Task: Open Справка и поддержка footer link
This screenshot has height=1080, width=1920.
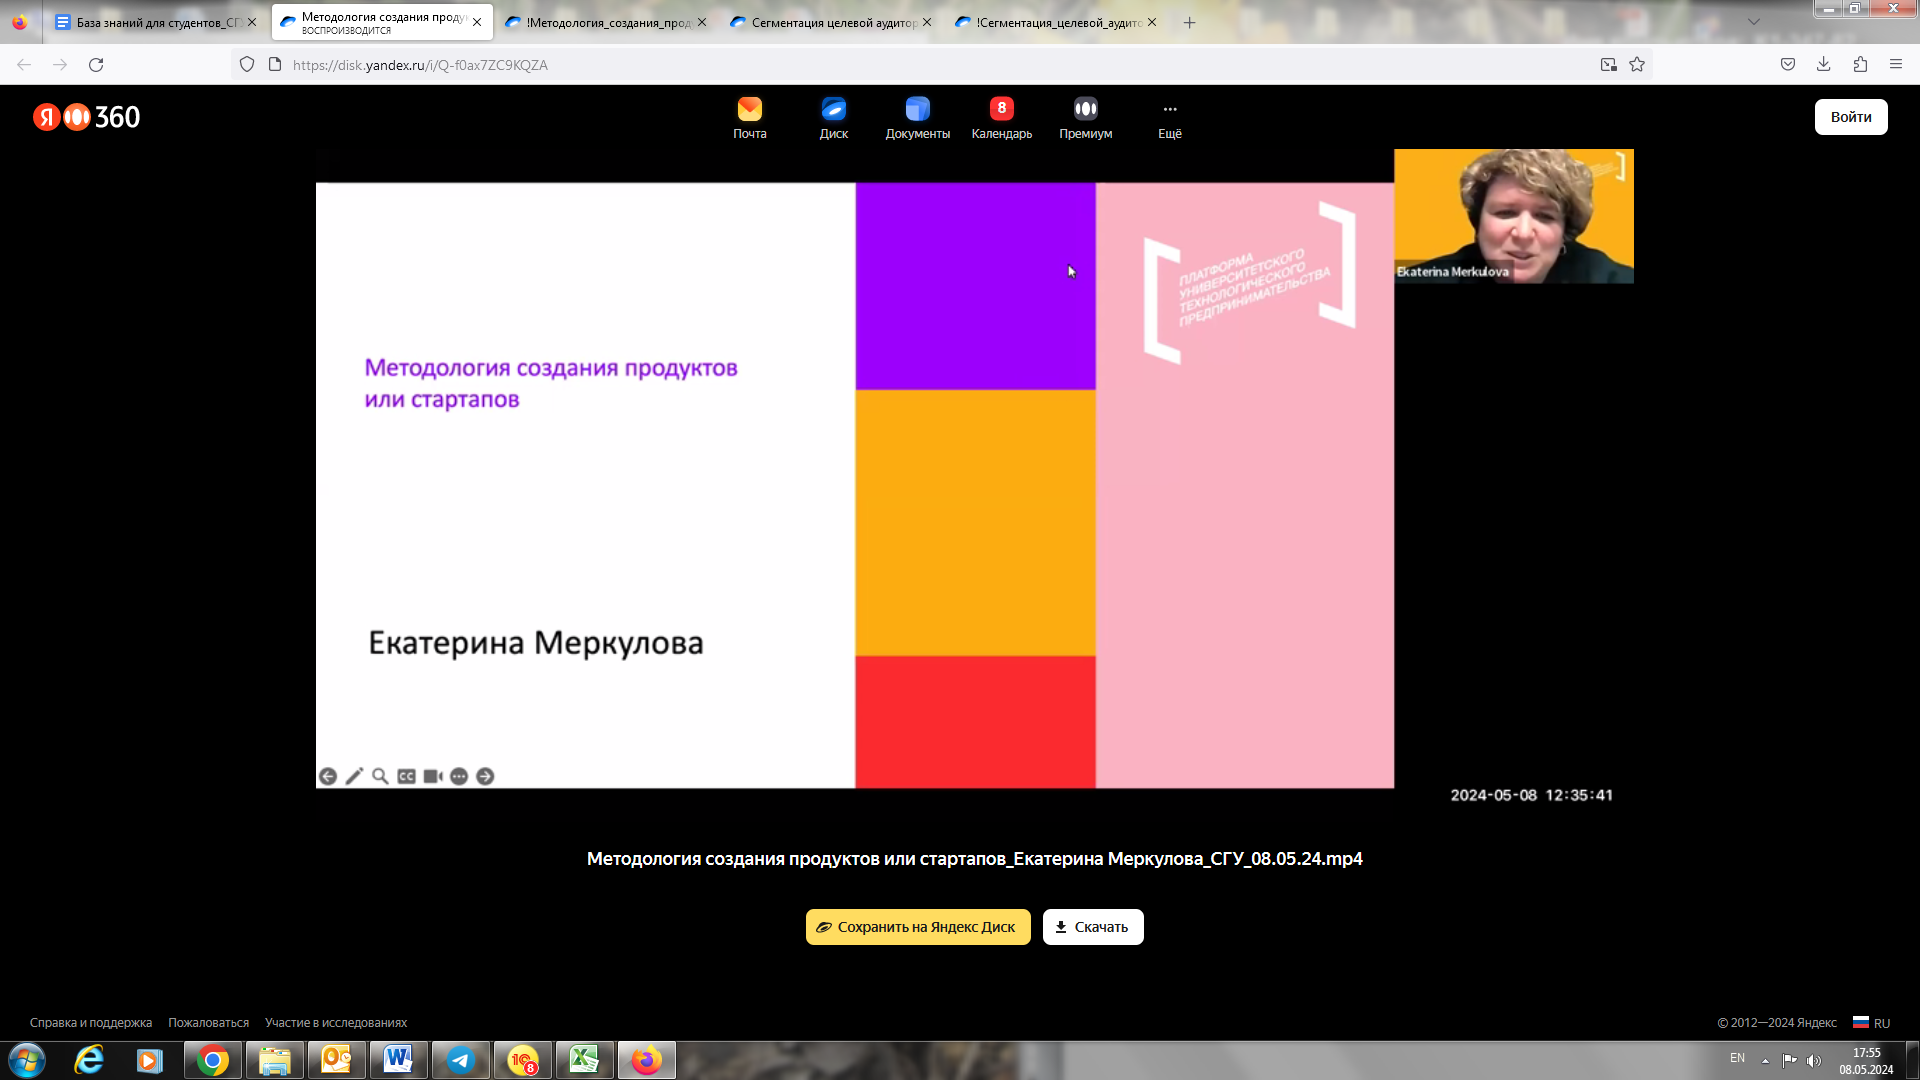Action: click(91, 1023)
